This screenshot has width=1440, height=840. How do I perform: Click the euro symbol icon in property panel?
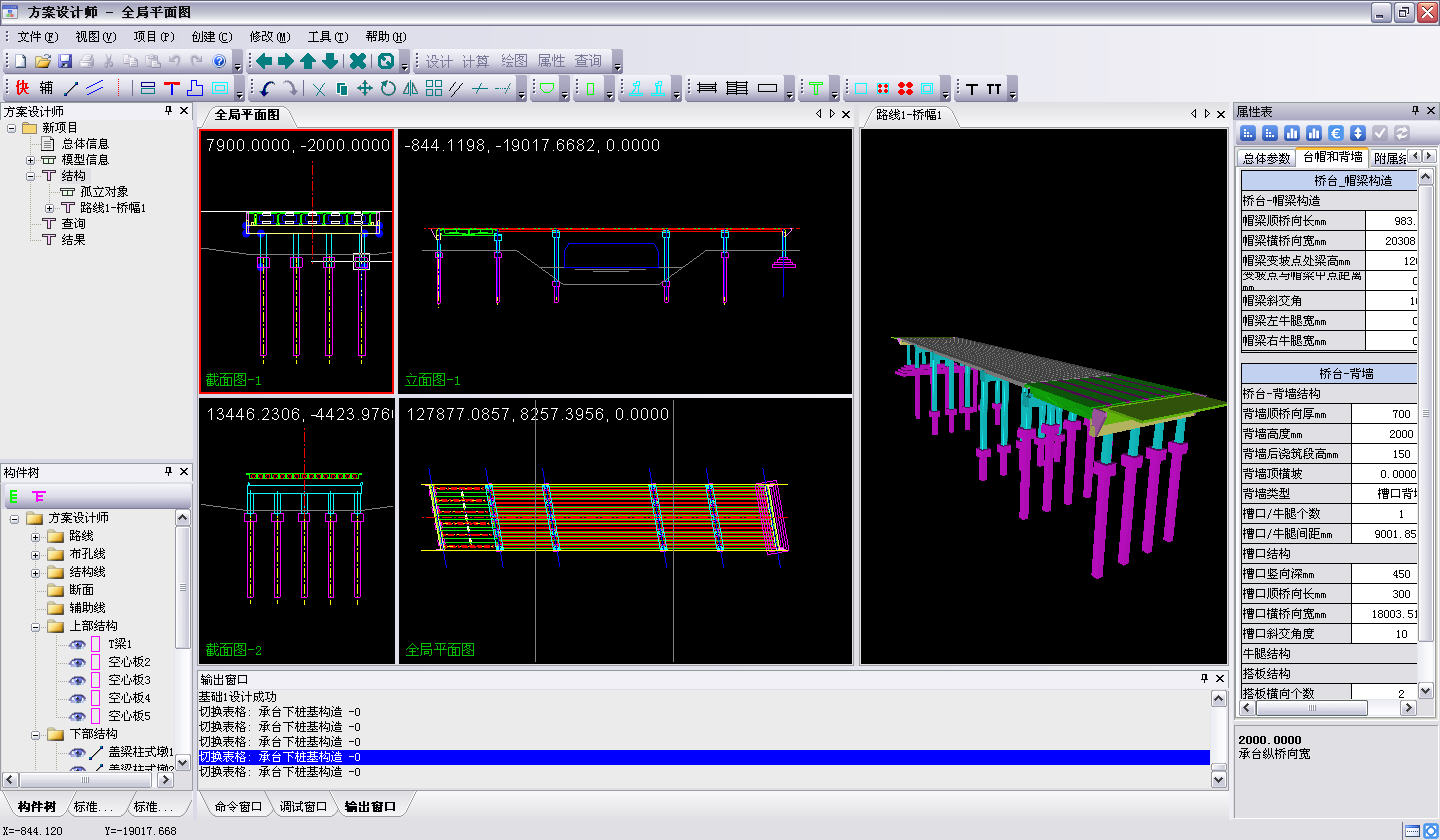[1336, 132]
